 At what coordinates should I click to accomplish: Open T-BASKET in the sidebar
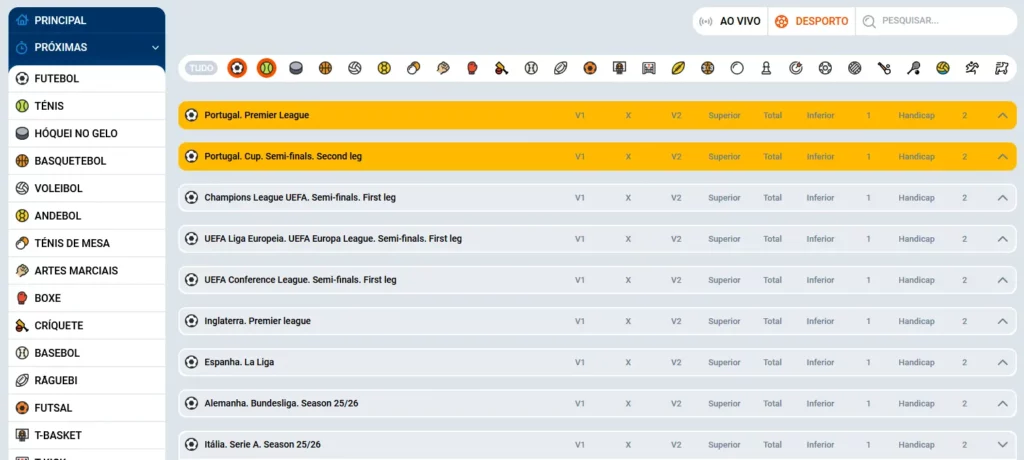point(86,435)
